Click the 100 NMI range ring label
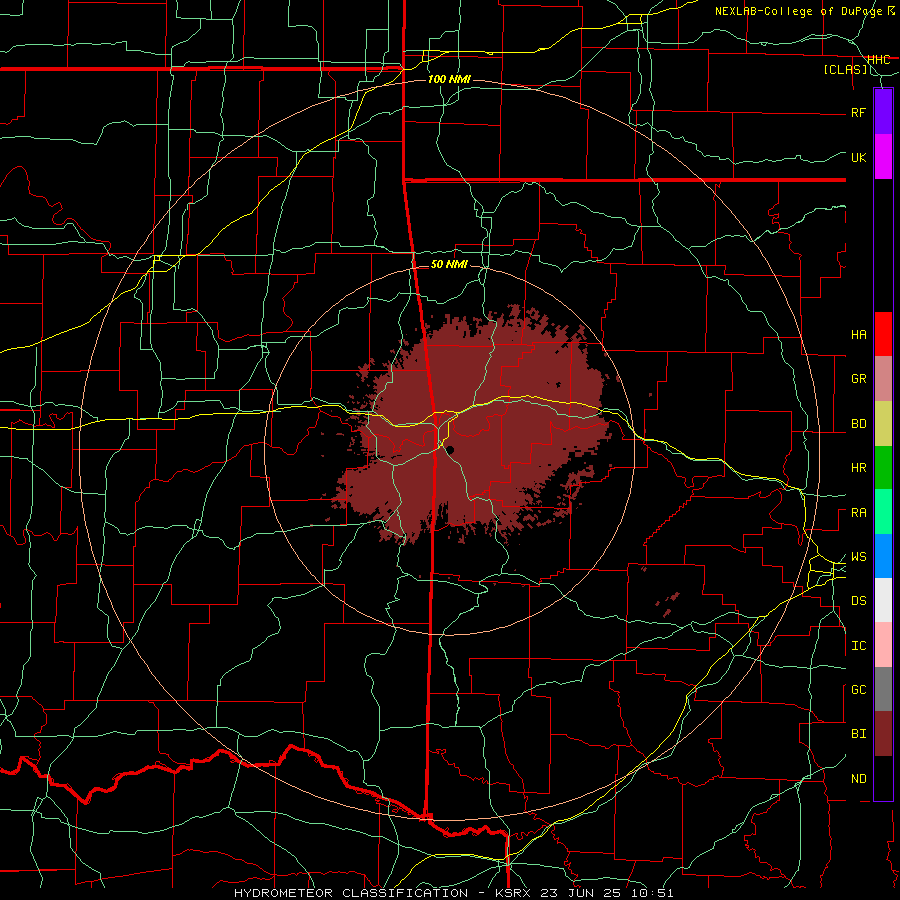The height and width of the screenshot is (900, 900). (449, 79)
